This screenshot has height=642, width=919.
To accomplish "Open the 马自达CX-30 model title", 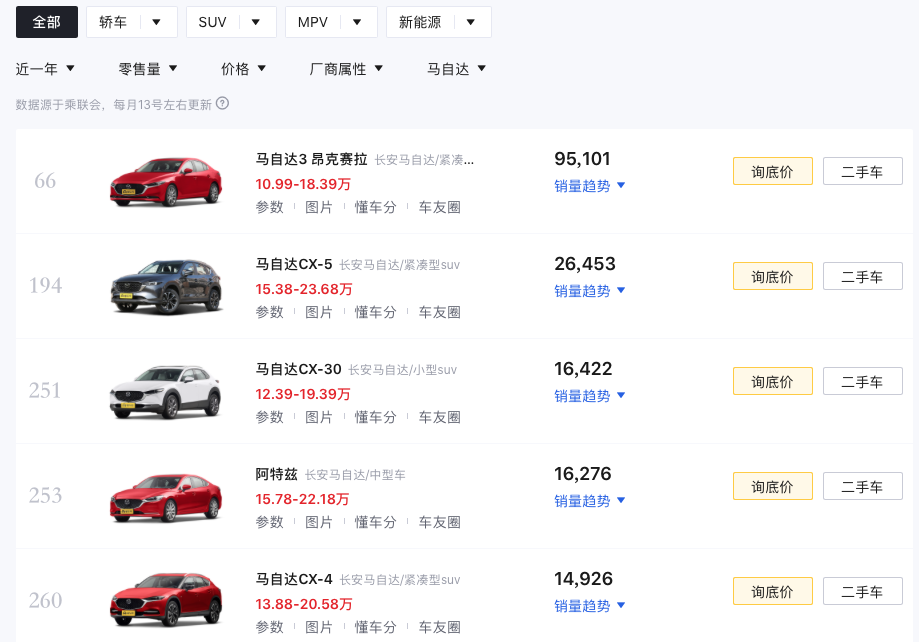I will [x=298, y=369].
